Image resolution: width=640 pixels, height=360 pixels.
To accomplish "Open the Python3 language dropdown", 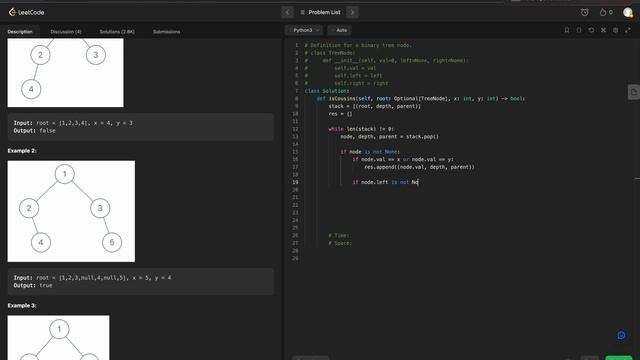I will point(304,30).
